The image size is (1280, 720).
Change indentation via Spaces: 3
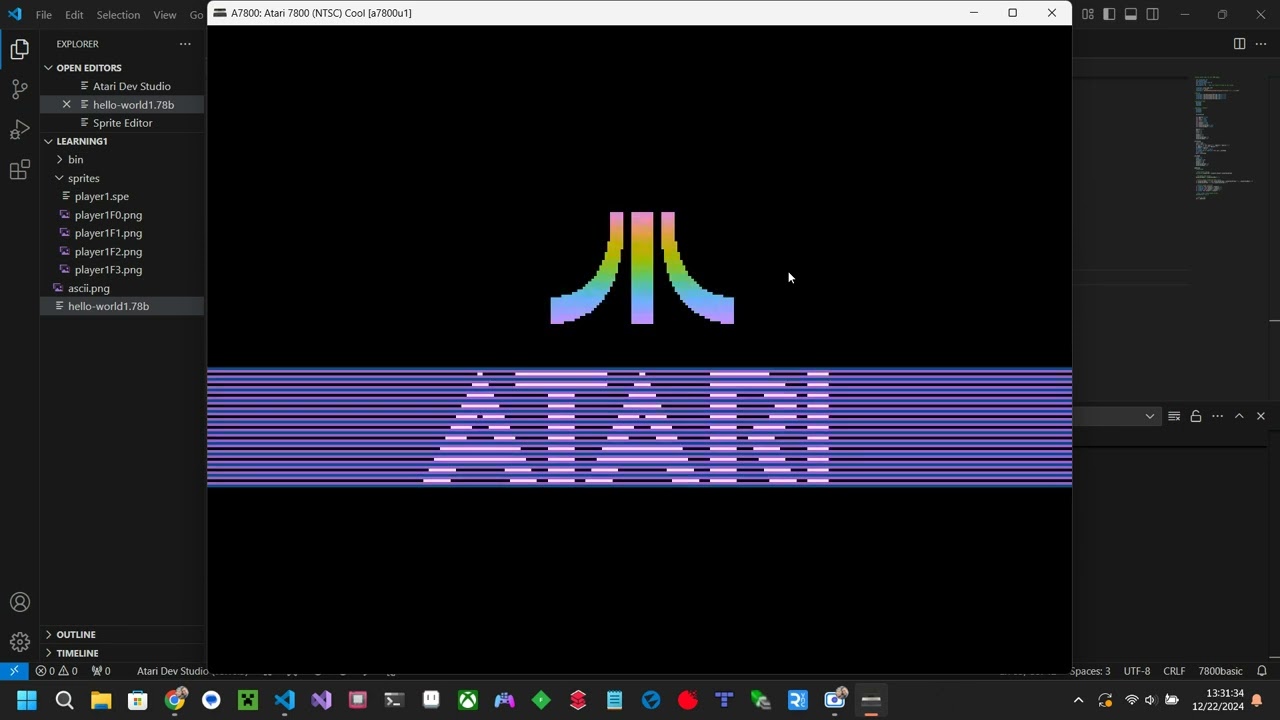[1090, 671]
